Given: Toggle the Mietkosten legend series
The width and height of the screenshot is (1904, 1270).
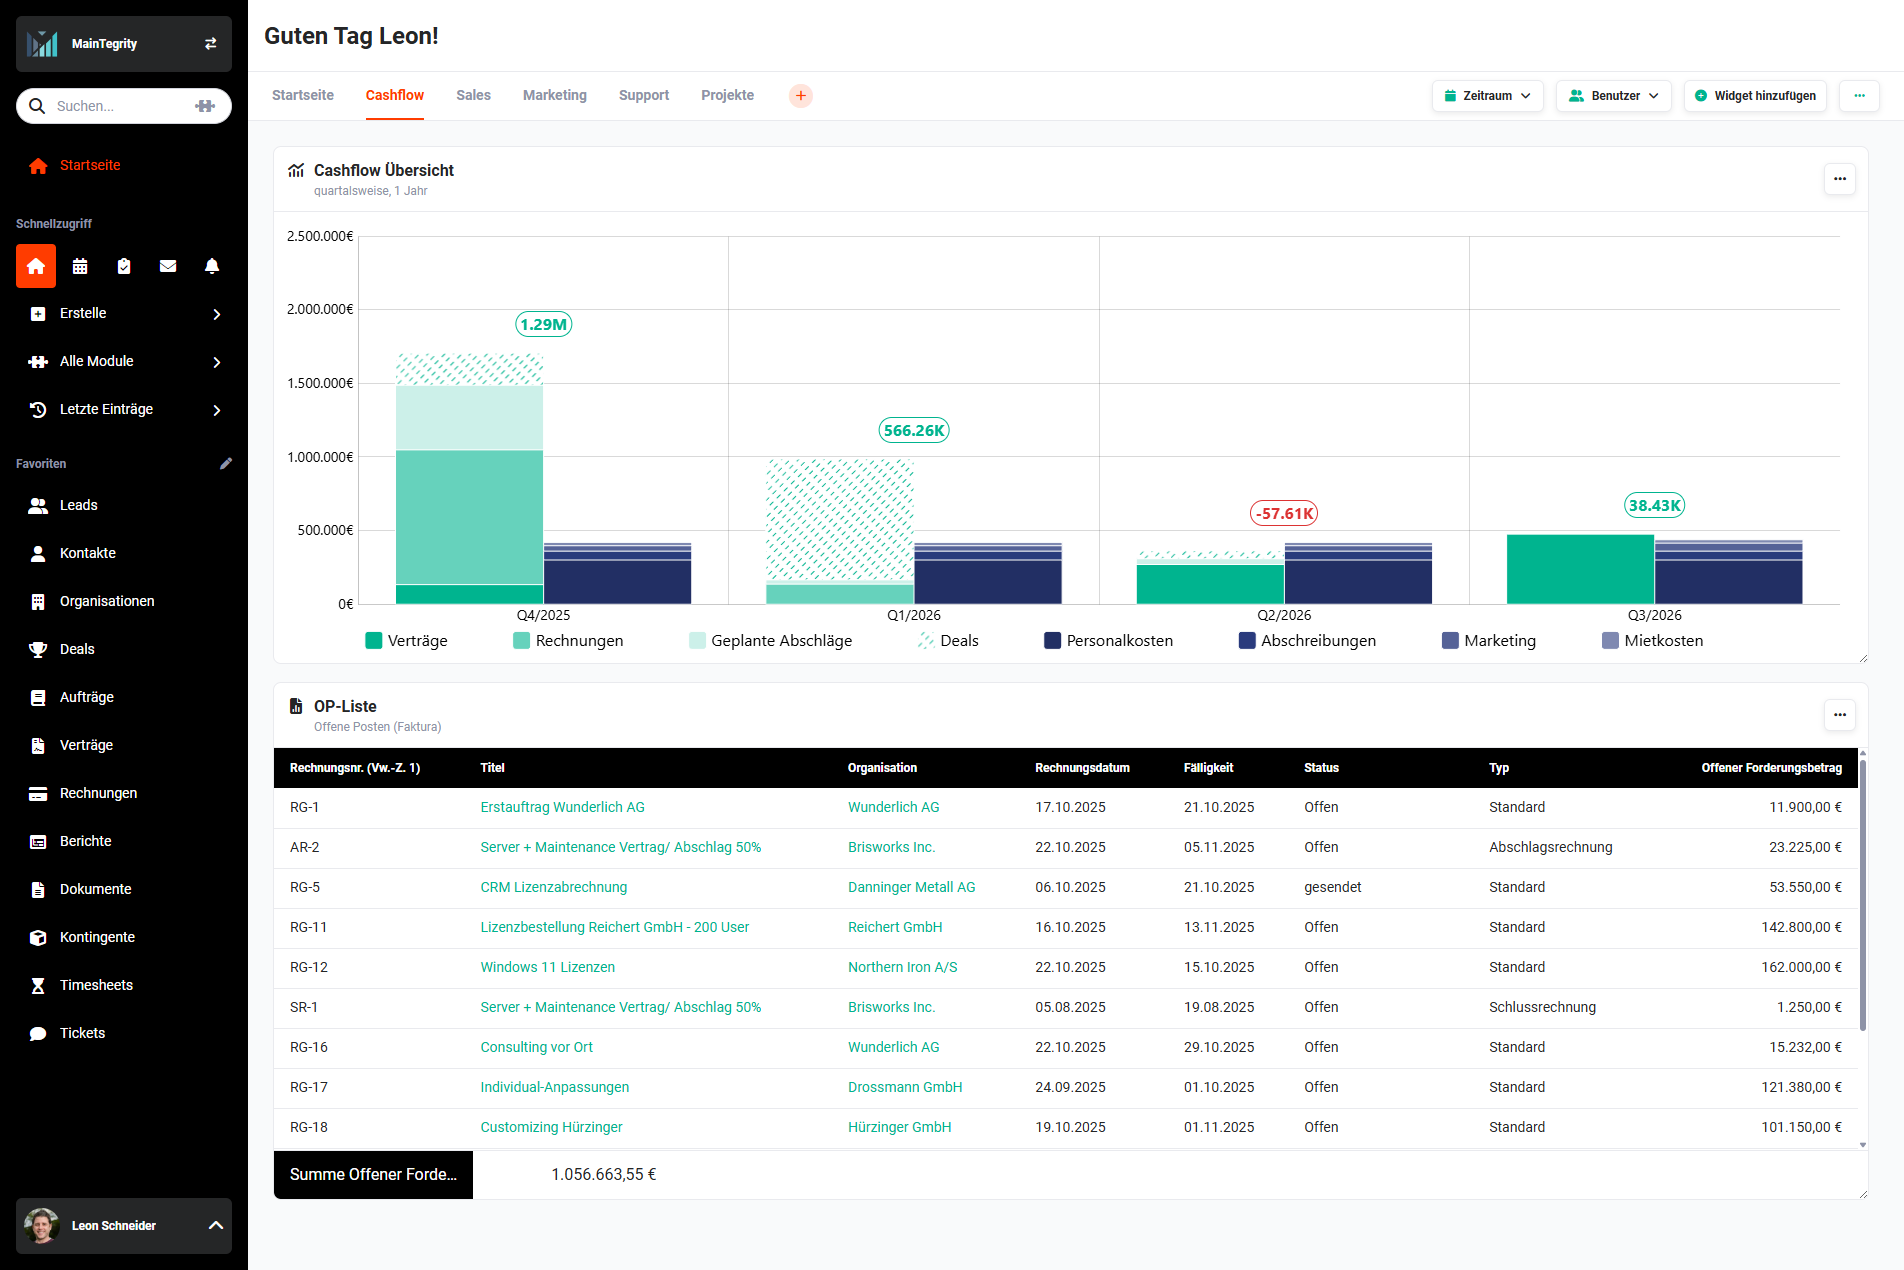Looking at the screenshot, I should click(x=1652, y=641).
